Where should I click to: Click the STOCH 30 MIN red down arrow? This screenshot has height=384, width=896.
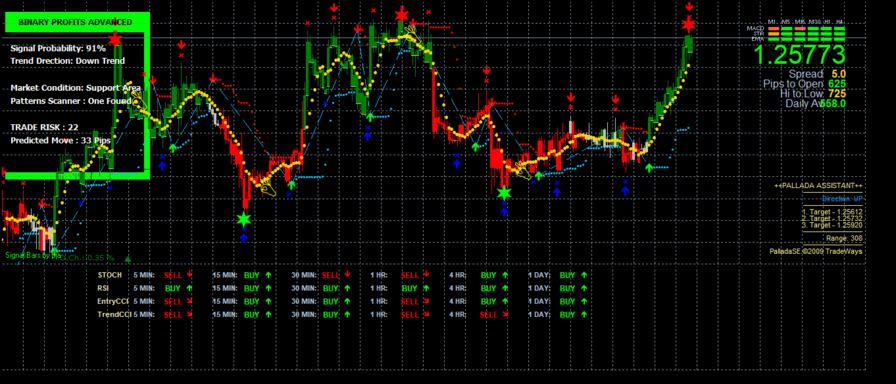(x=347, y=275)
